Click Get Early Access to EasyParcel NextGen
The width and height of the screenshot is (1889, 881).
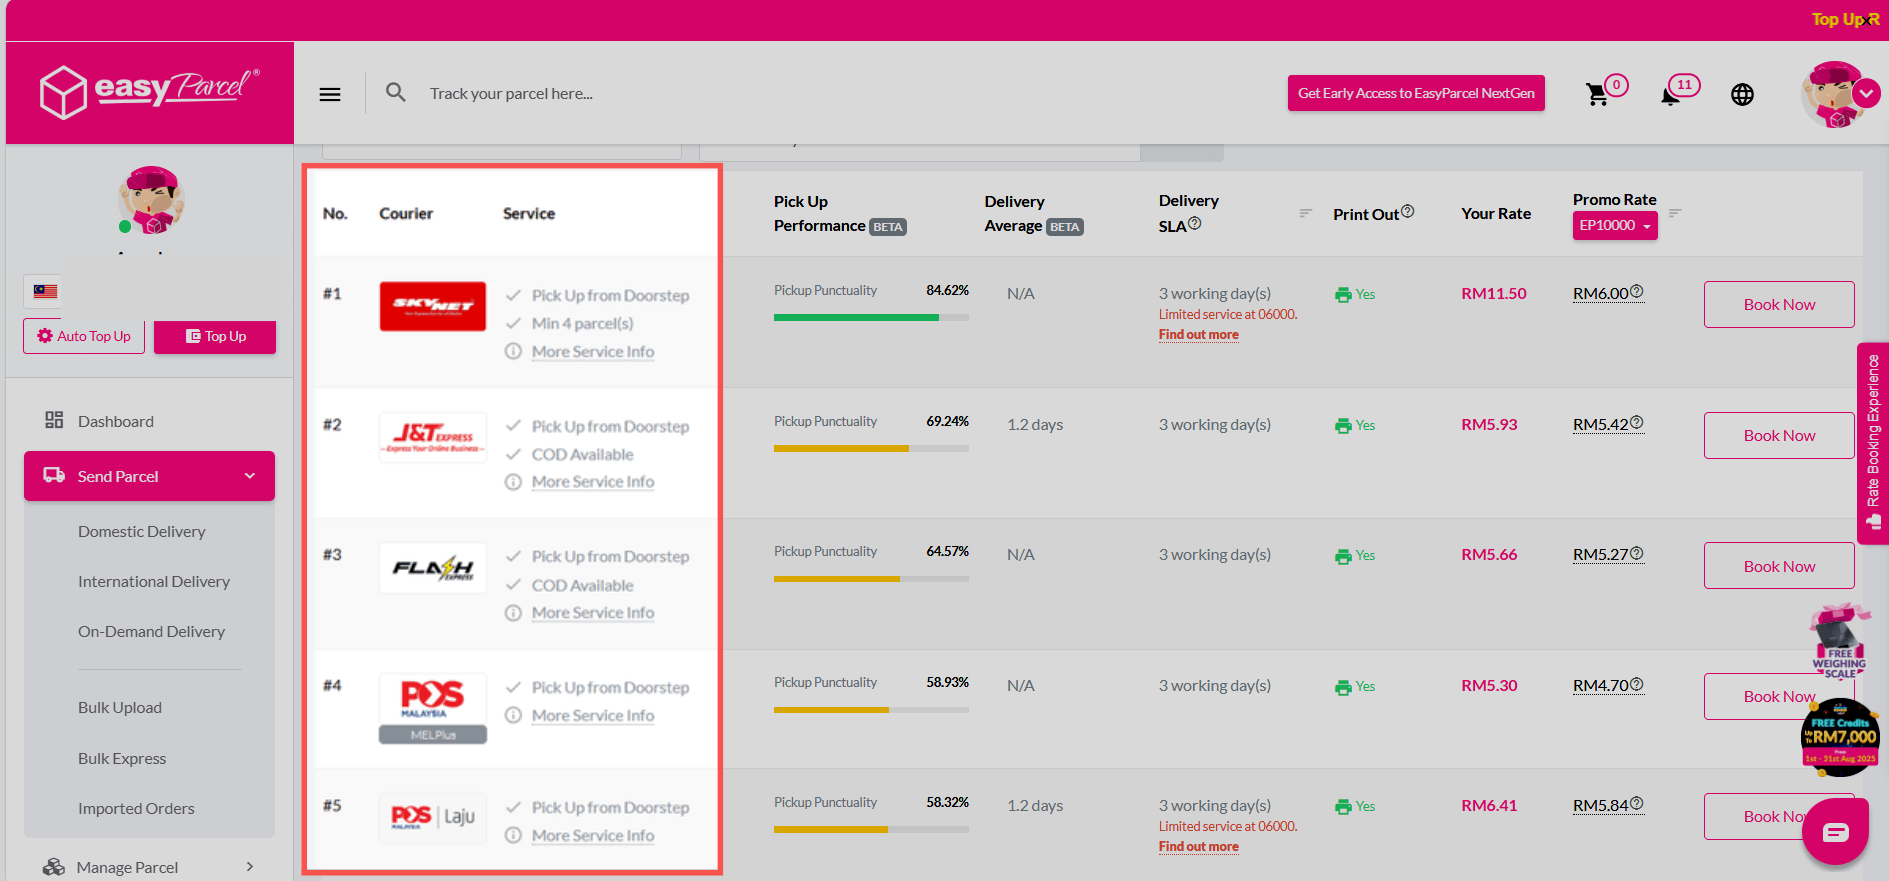coord(1416,93)
